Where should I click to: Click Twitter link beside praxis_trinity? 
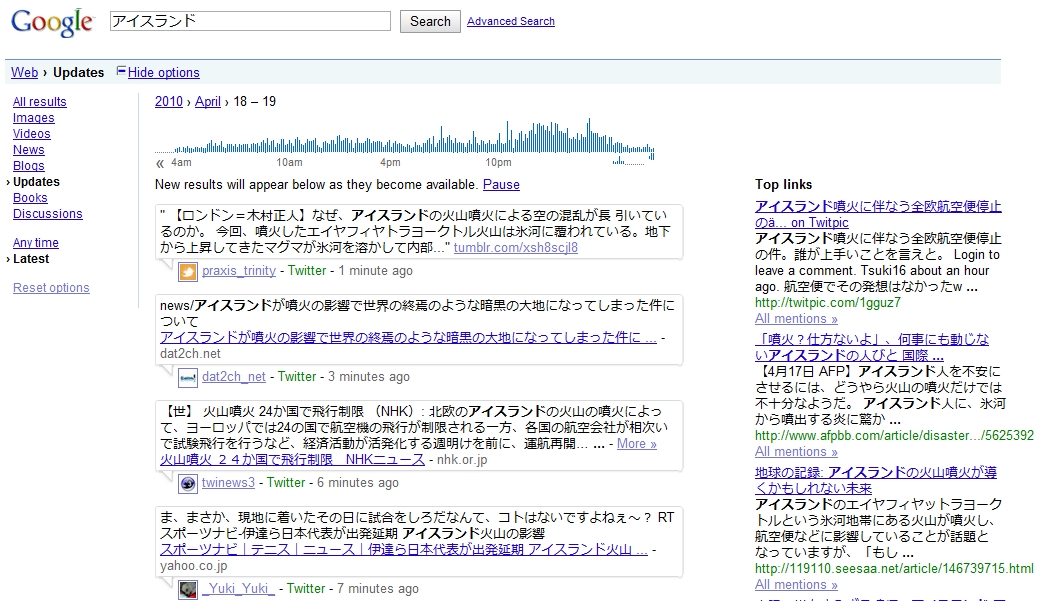[x=307, y=271]
